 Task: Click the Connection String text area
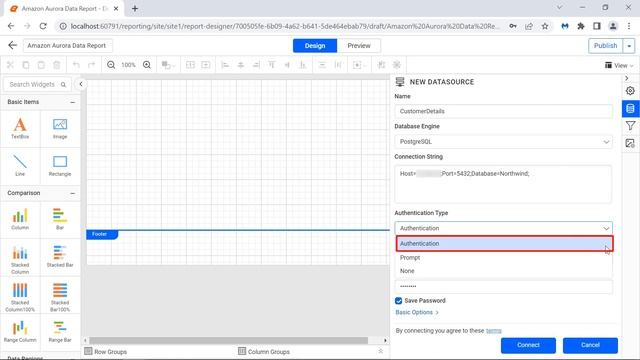[x=503, y=184]
